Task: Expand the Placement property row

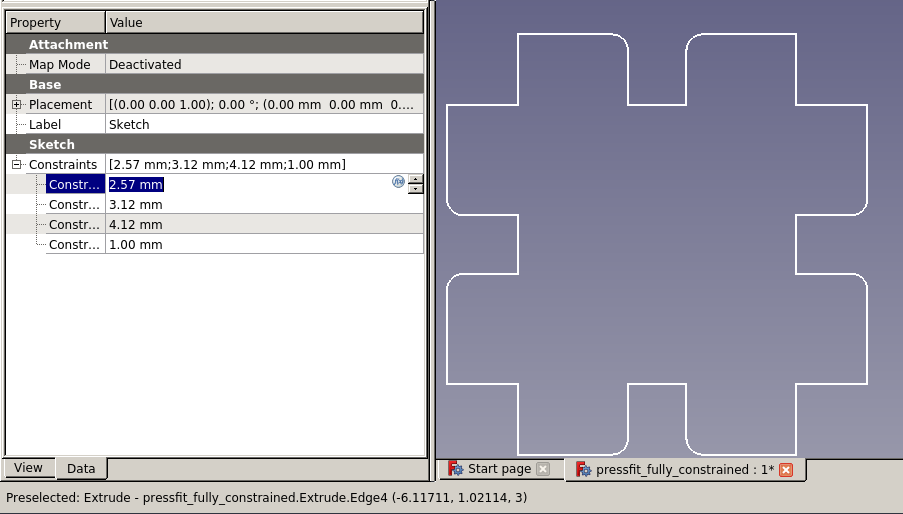Action: coord(17,104)
